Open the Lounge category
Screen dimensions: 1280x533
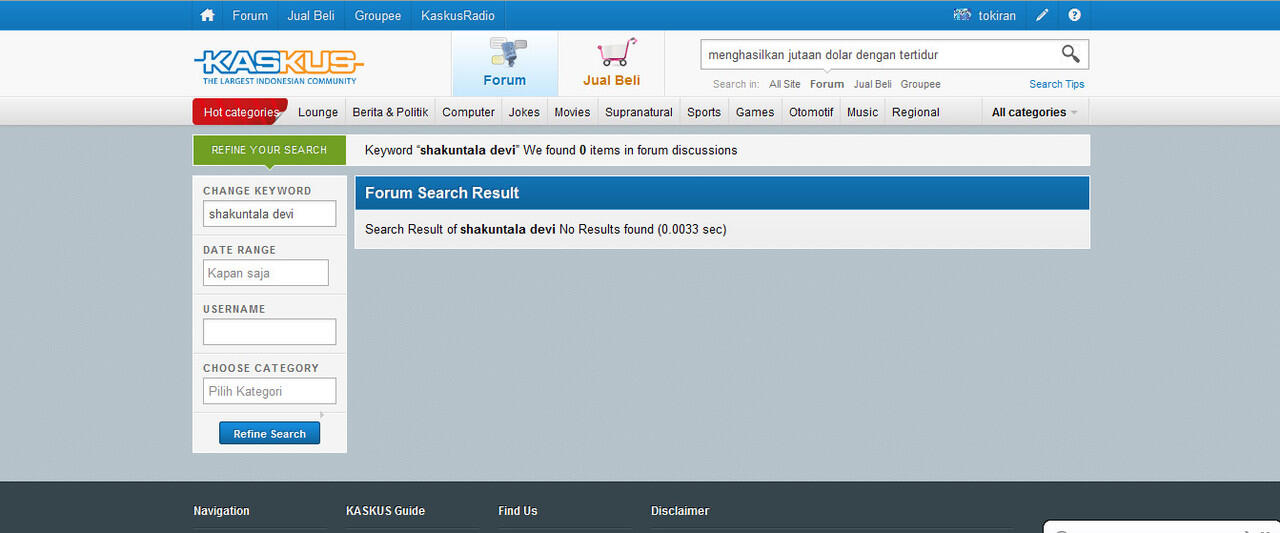pos(318,112)
